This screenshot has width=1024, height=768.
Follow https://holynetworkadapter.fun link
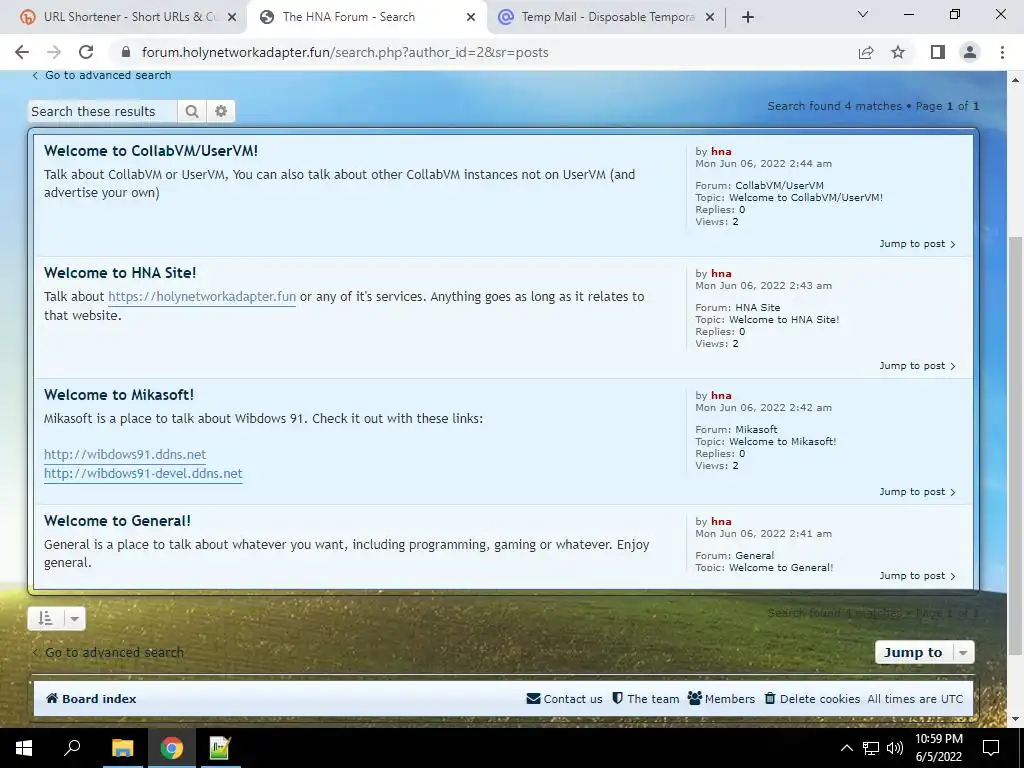(x=202, y=296)
